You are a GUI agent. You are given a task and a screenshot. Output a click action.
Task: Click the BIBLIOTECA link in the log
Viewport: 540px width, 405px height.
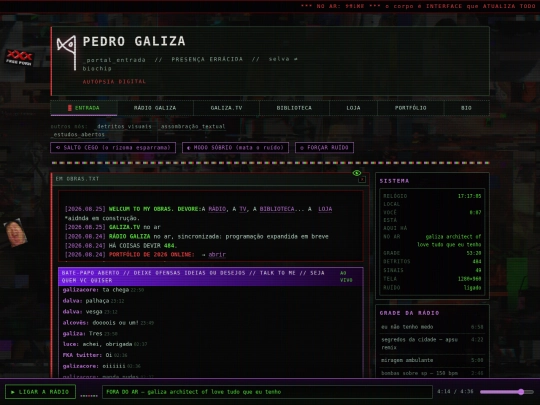coord(277,209)
